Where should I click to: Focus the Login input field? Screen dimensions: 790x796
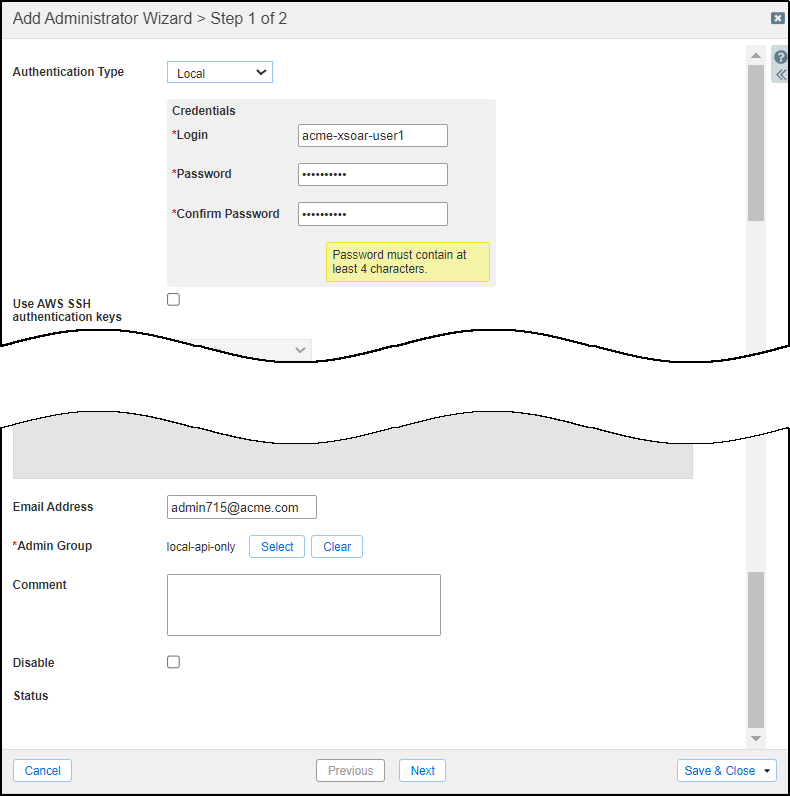(x=372, y=135)
